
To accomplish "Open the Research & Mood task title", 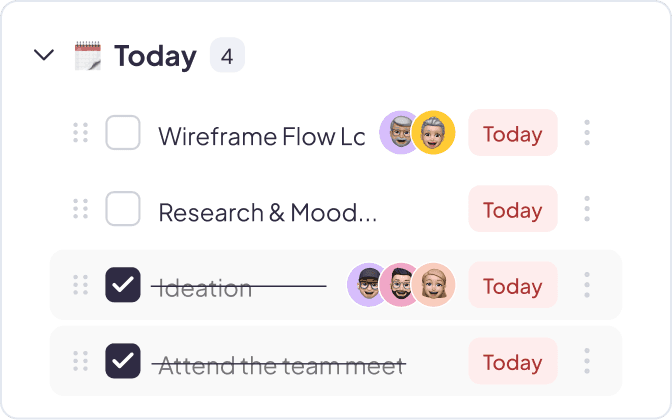I will [x=267, y=212].
